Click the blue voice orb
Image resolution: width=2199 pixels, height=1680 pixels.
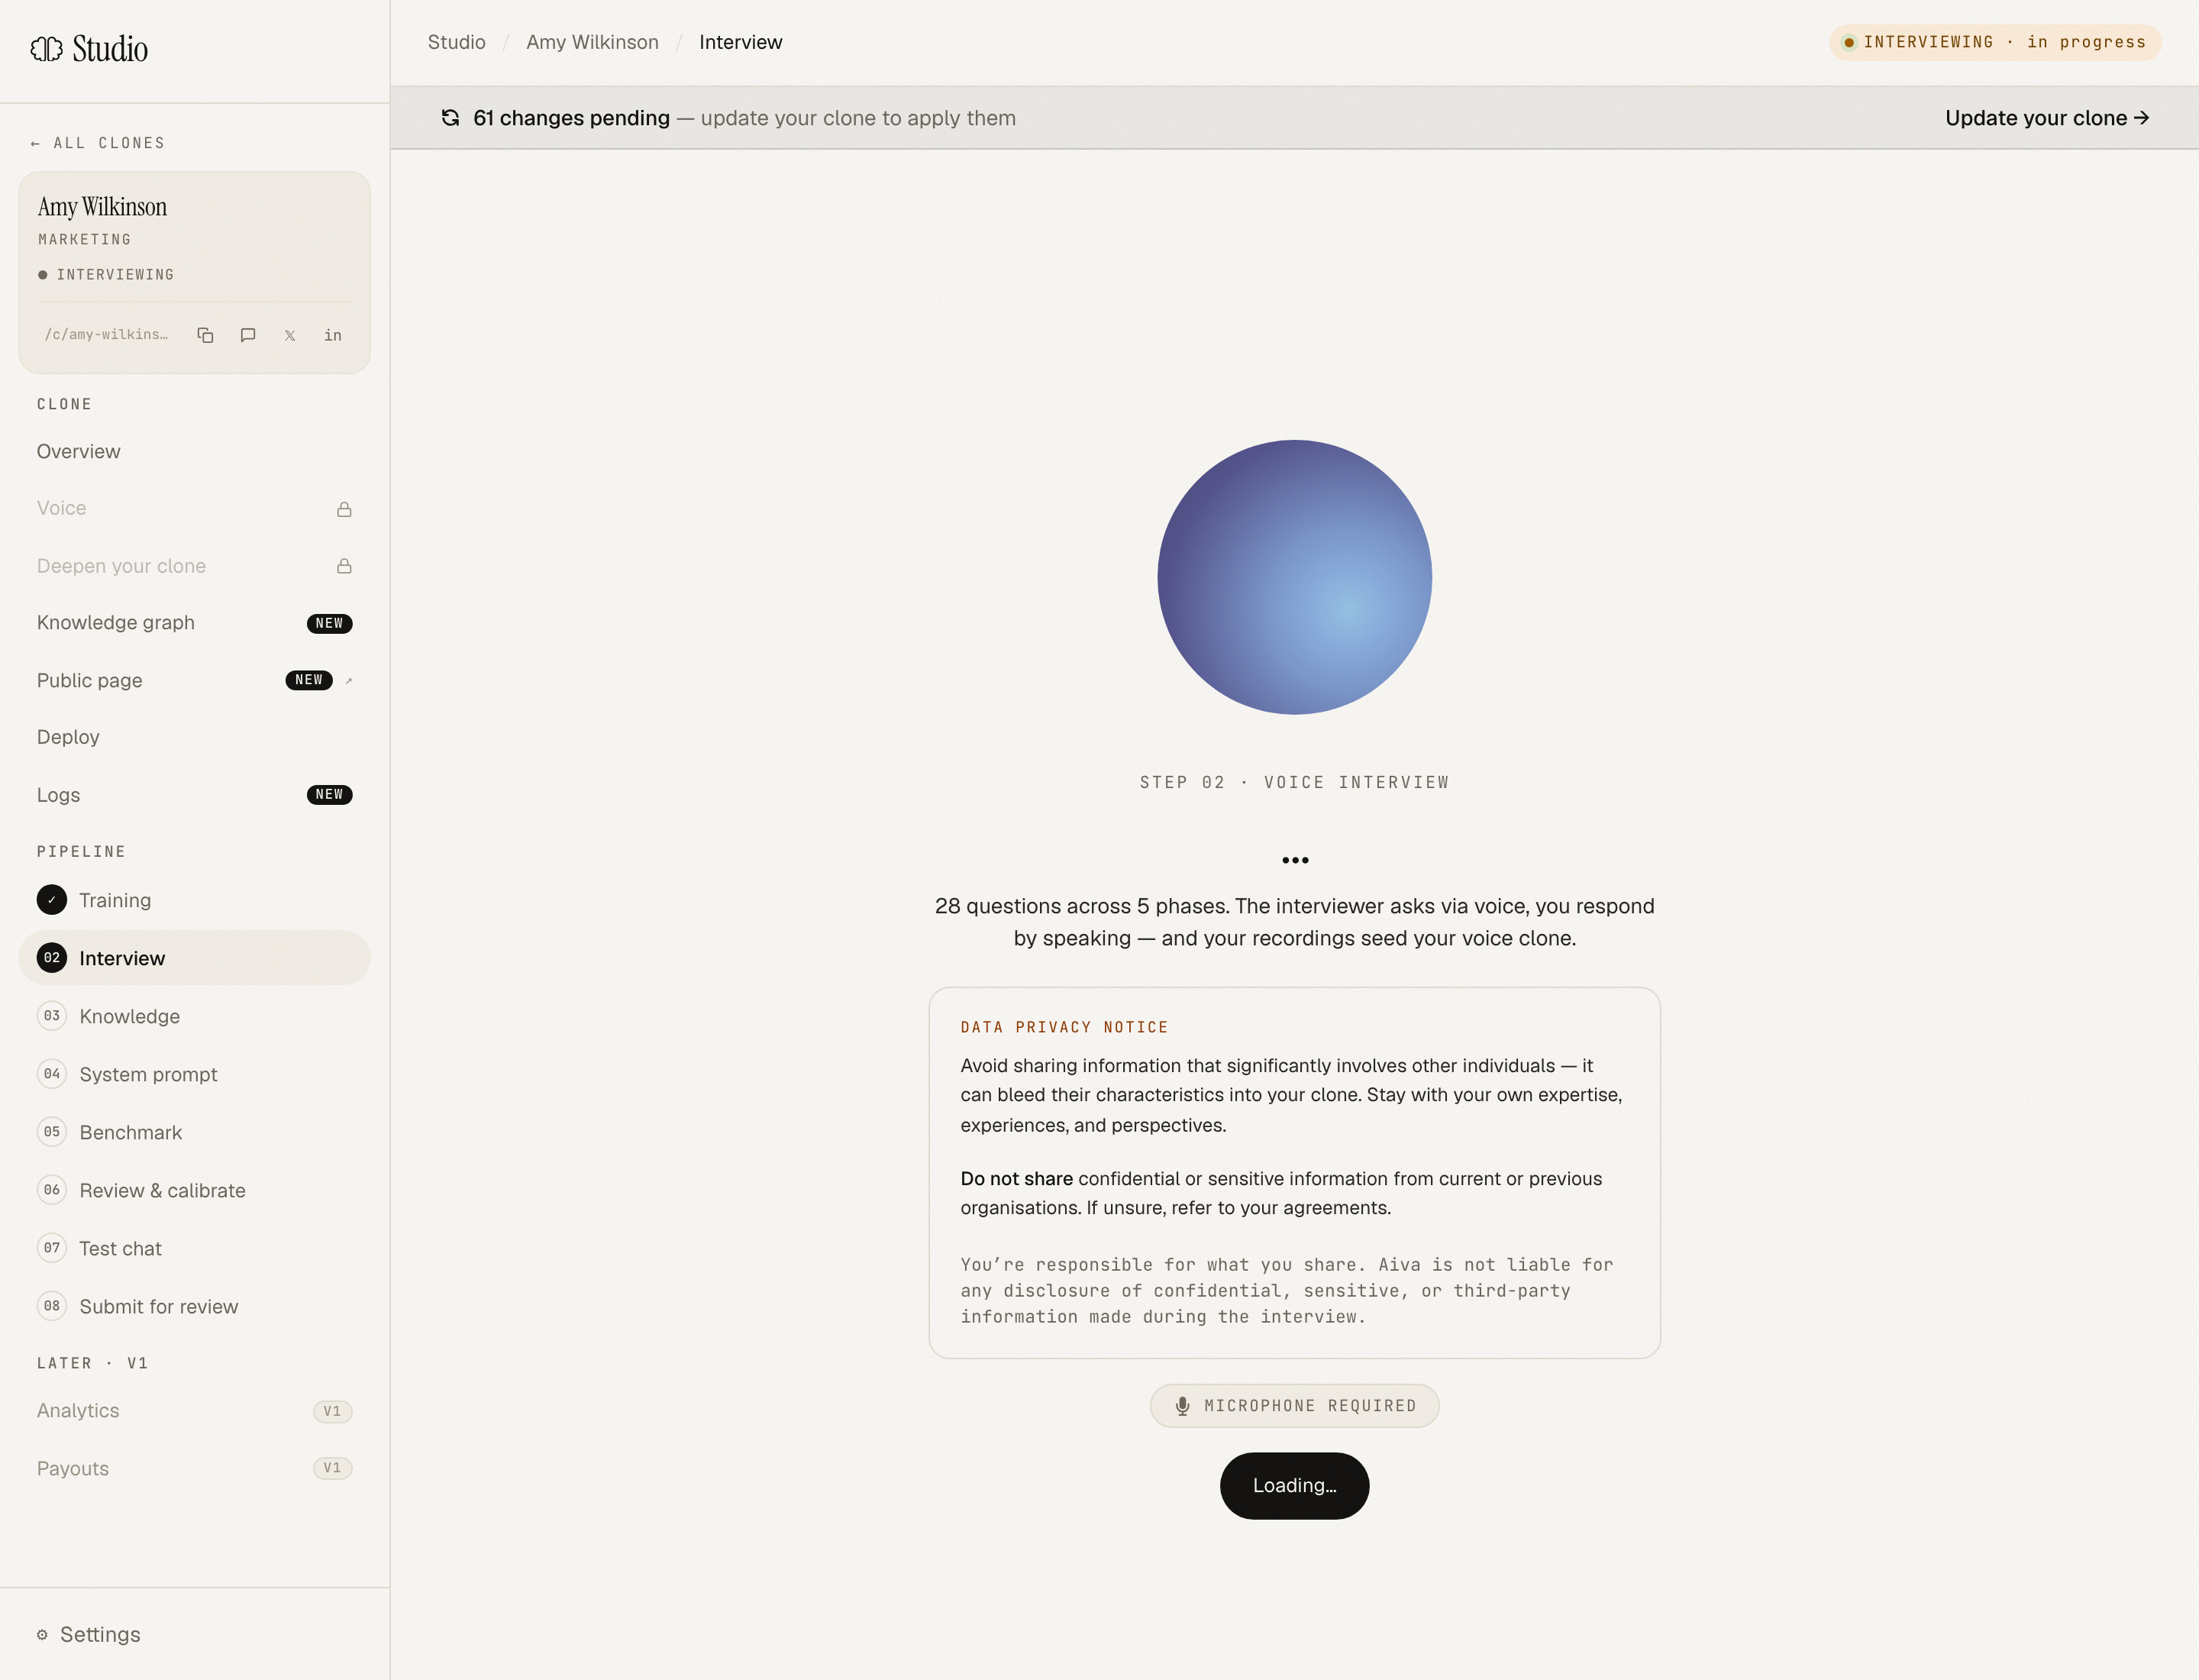click(1294, 577)
